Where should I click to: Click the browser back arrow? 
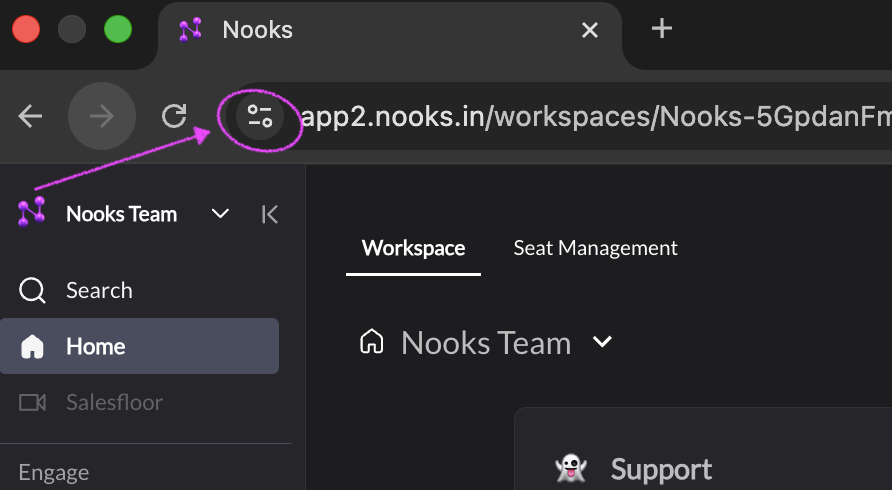(30, 116)
